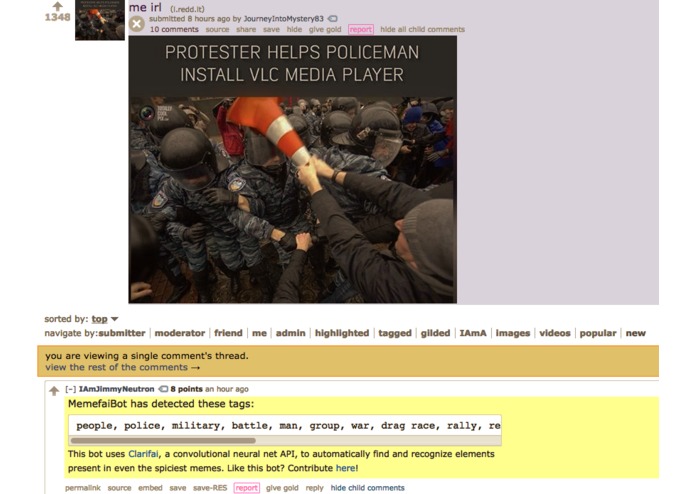The height and width of the screenshot is (494, 695).
Task: Navigate comments by gilded
Action: pyautogui.click(x=435, y=333)
